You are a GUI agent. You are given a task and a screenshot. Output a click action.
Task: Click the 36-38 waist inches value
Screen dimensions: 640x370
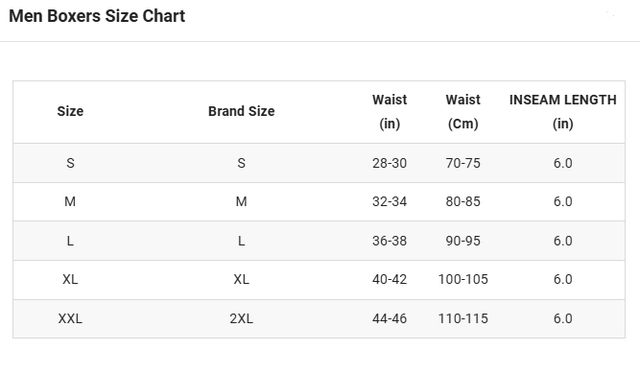pyautogui.click(x=389, y=241)
